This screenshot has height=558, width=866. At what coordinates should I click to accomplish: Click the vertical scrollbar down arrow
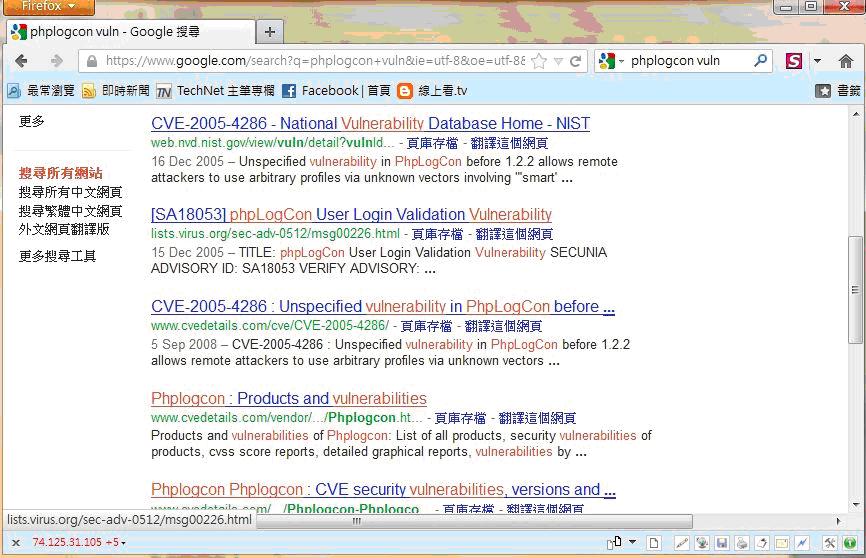[x=856, y=504]
